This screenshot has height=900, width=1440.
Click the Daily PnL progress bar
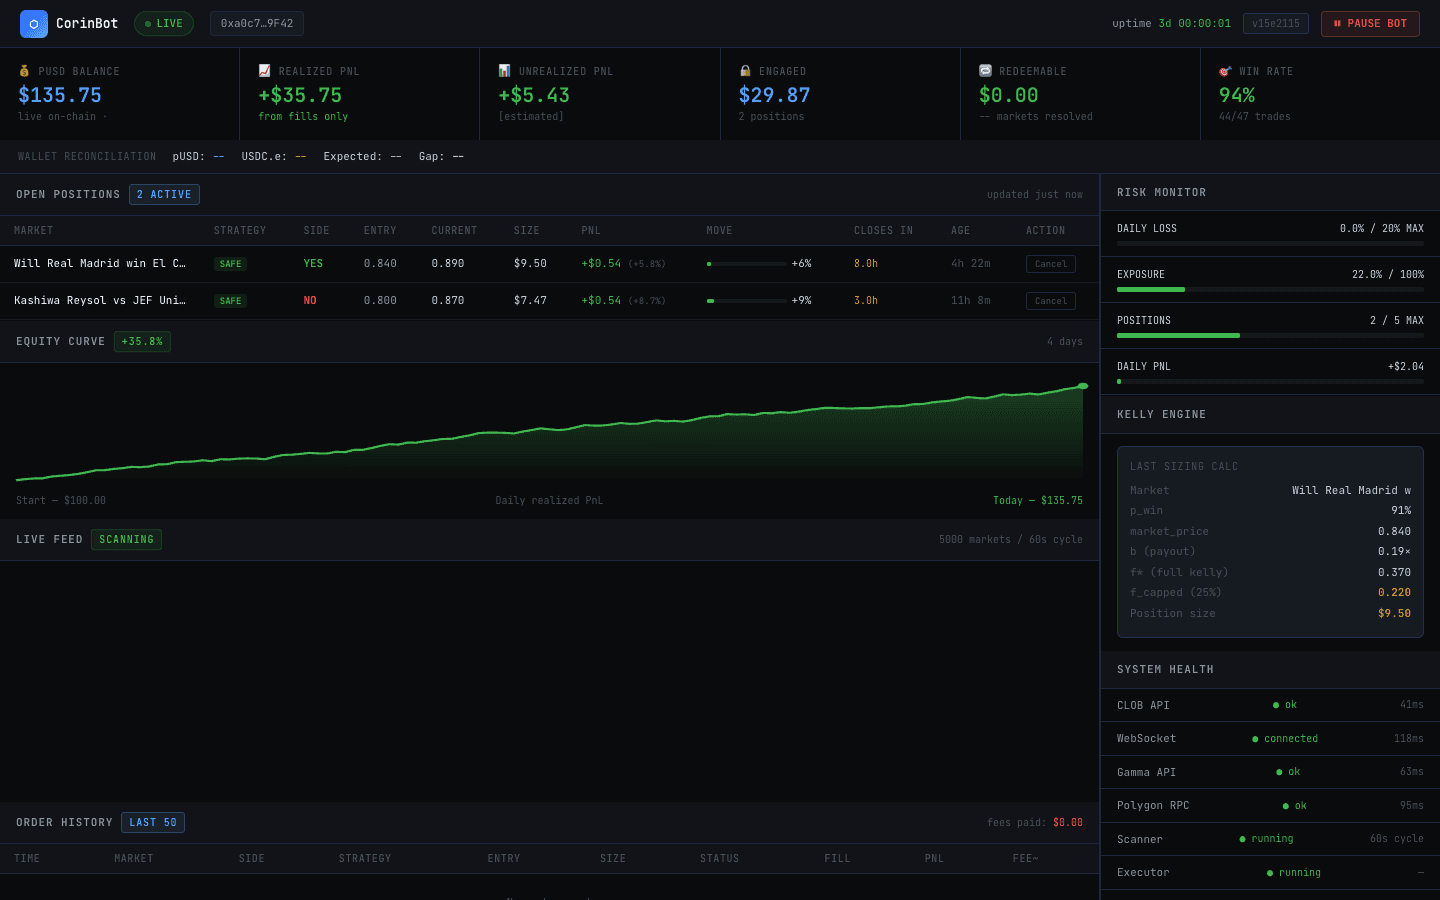1270,382
